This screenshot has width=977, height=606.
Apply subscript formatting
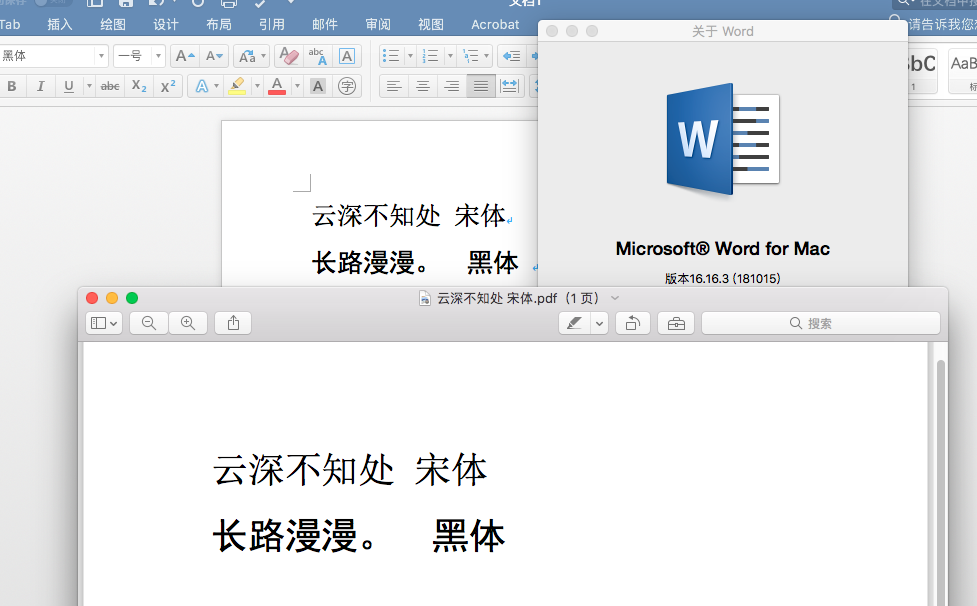click(x=139, y=86)
